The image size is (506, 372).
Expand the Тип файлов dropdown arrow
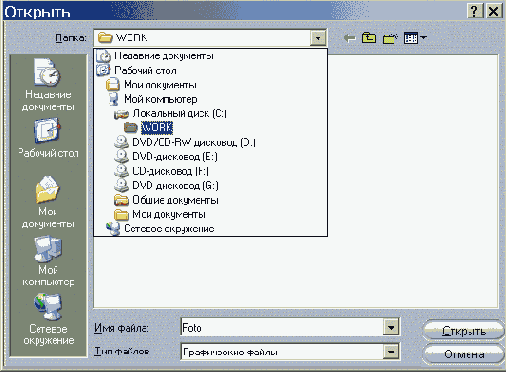(391, 351)
